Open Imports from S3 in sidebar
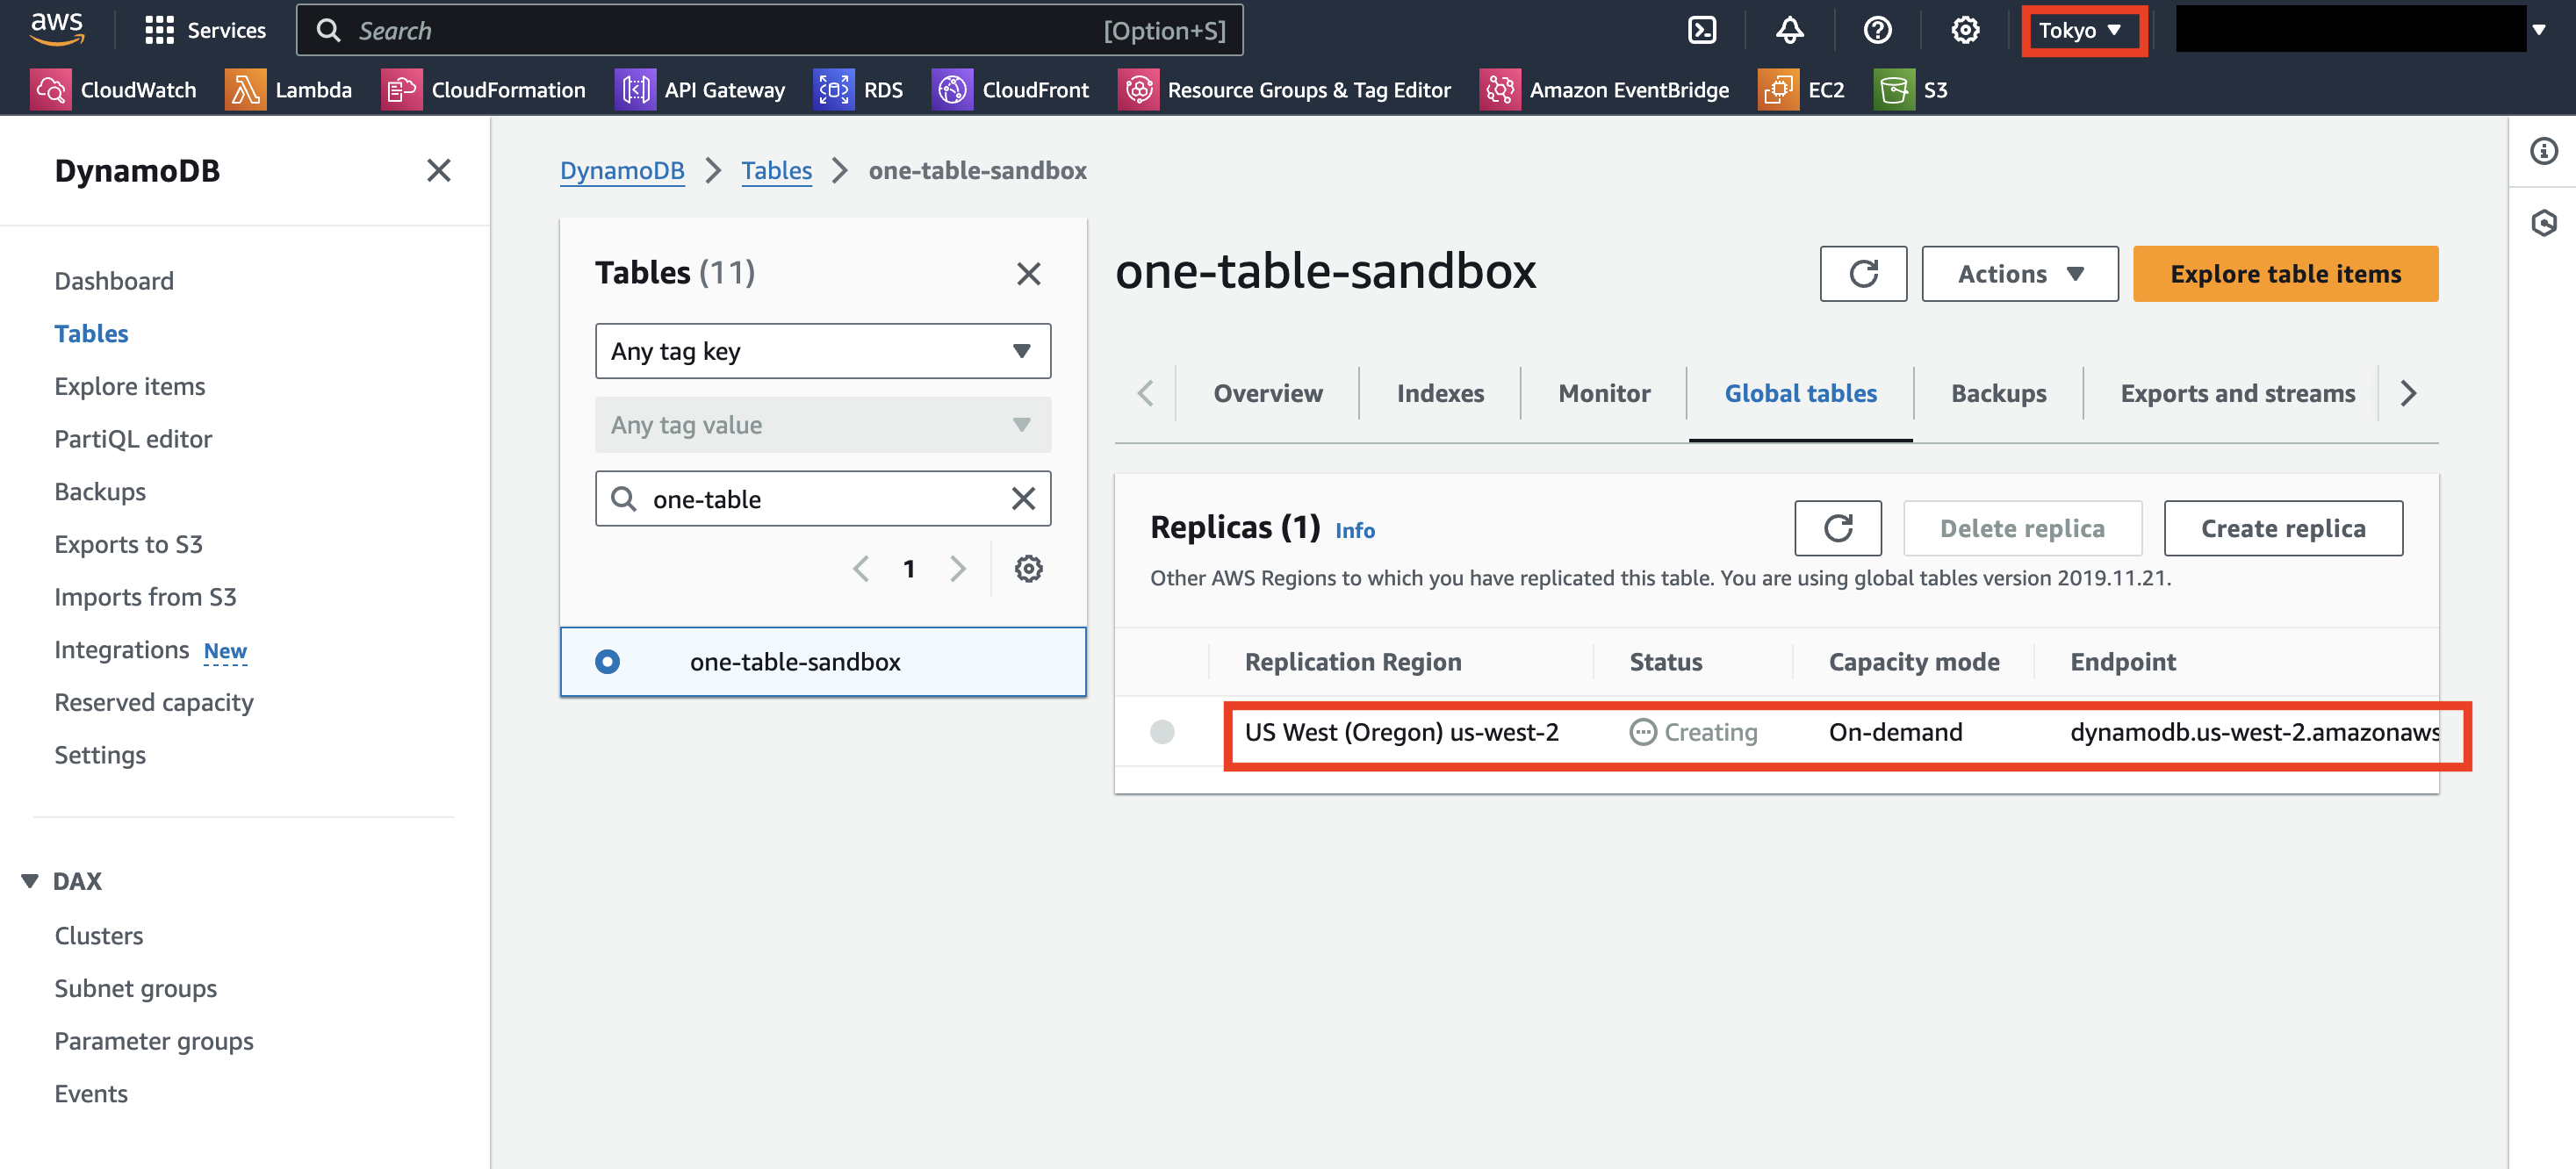2576x1169 pixels. tap(145, 597)
